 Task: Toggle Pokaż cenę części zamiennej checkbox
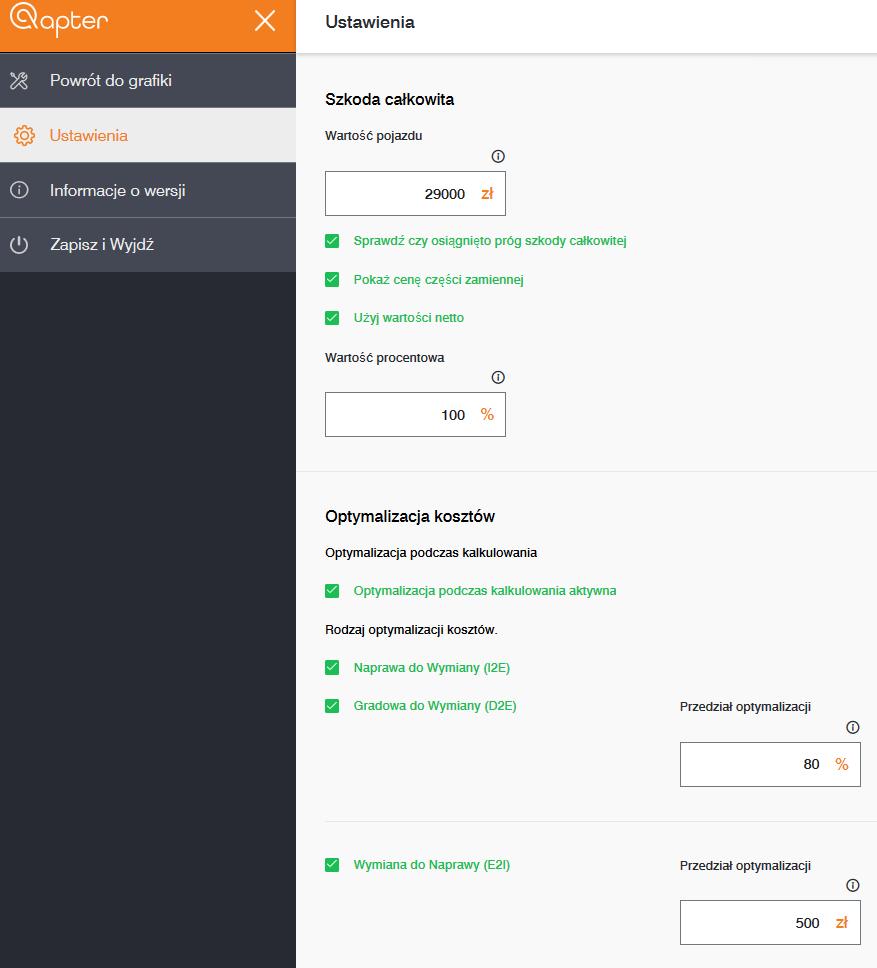coord(332,280)
